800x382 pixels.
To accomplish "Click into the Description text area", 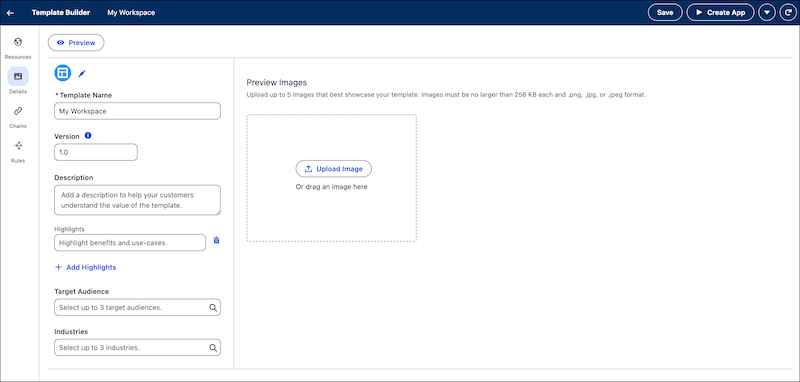I will (137, 200).
